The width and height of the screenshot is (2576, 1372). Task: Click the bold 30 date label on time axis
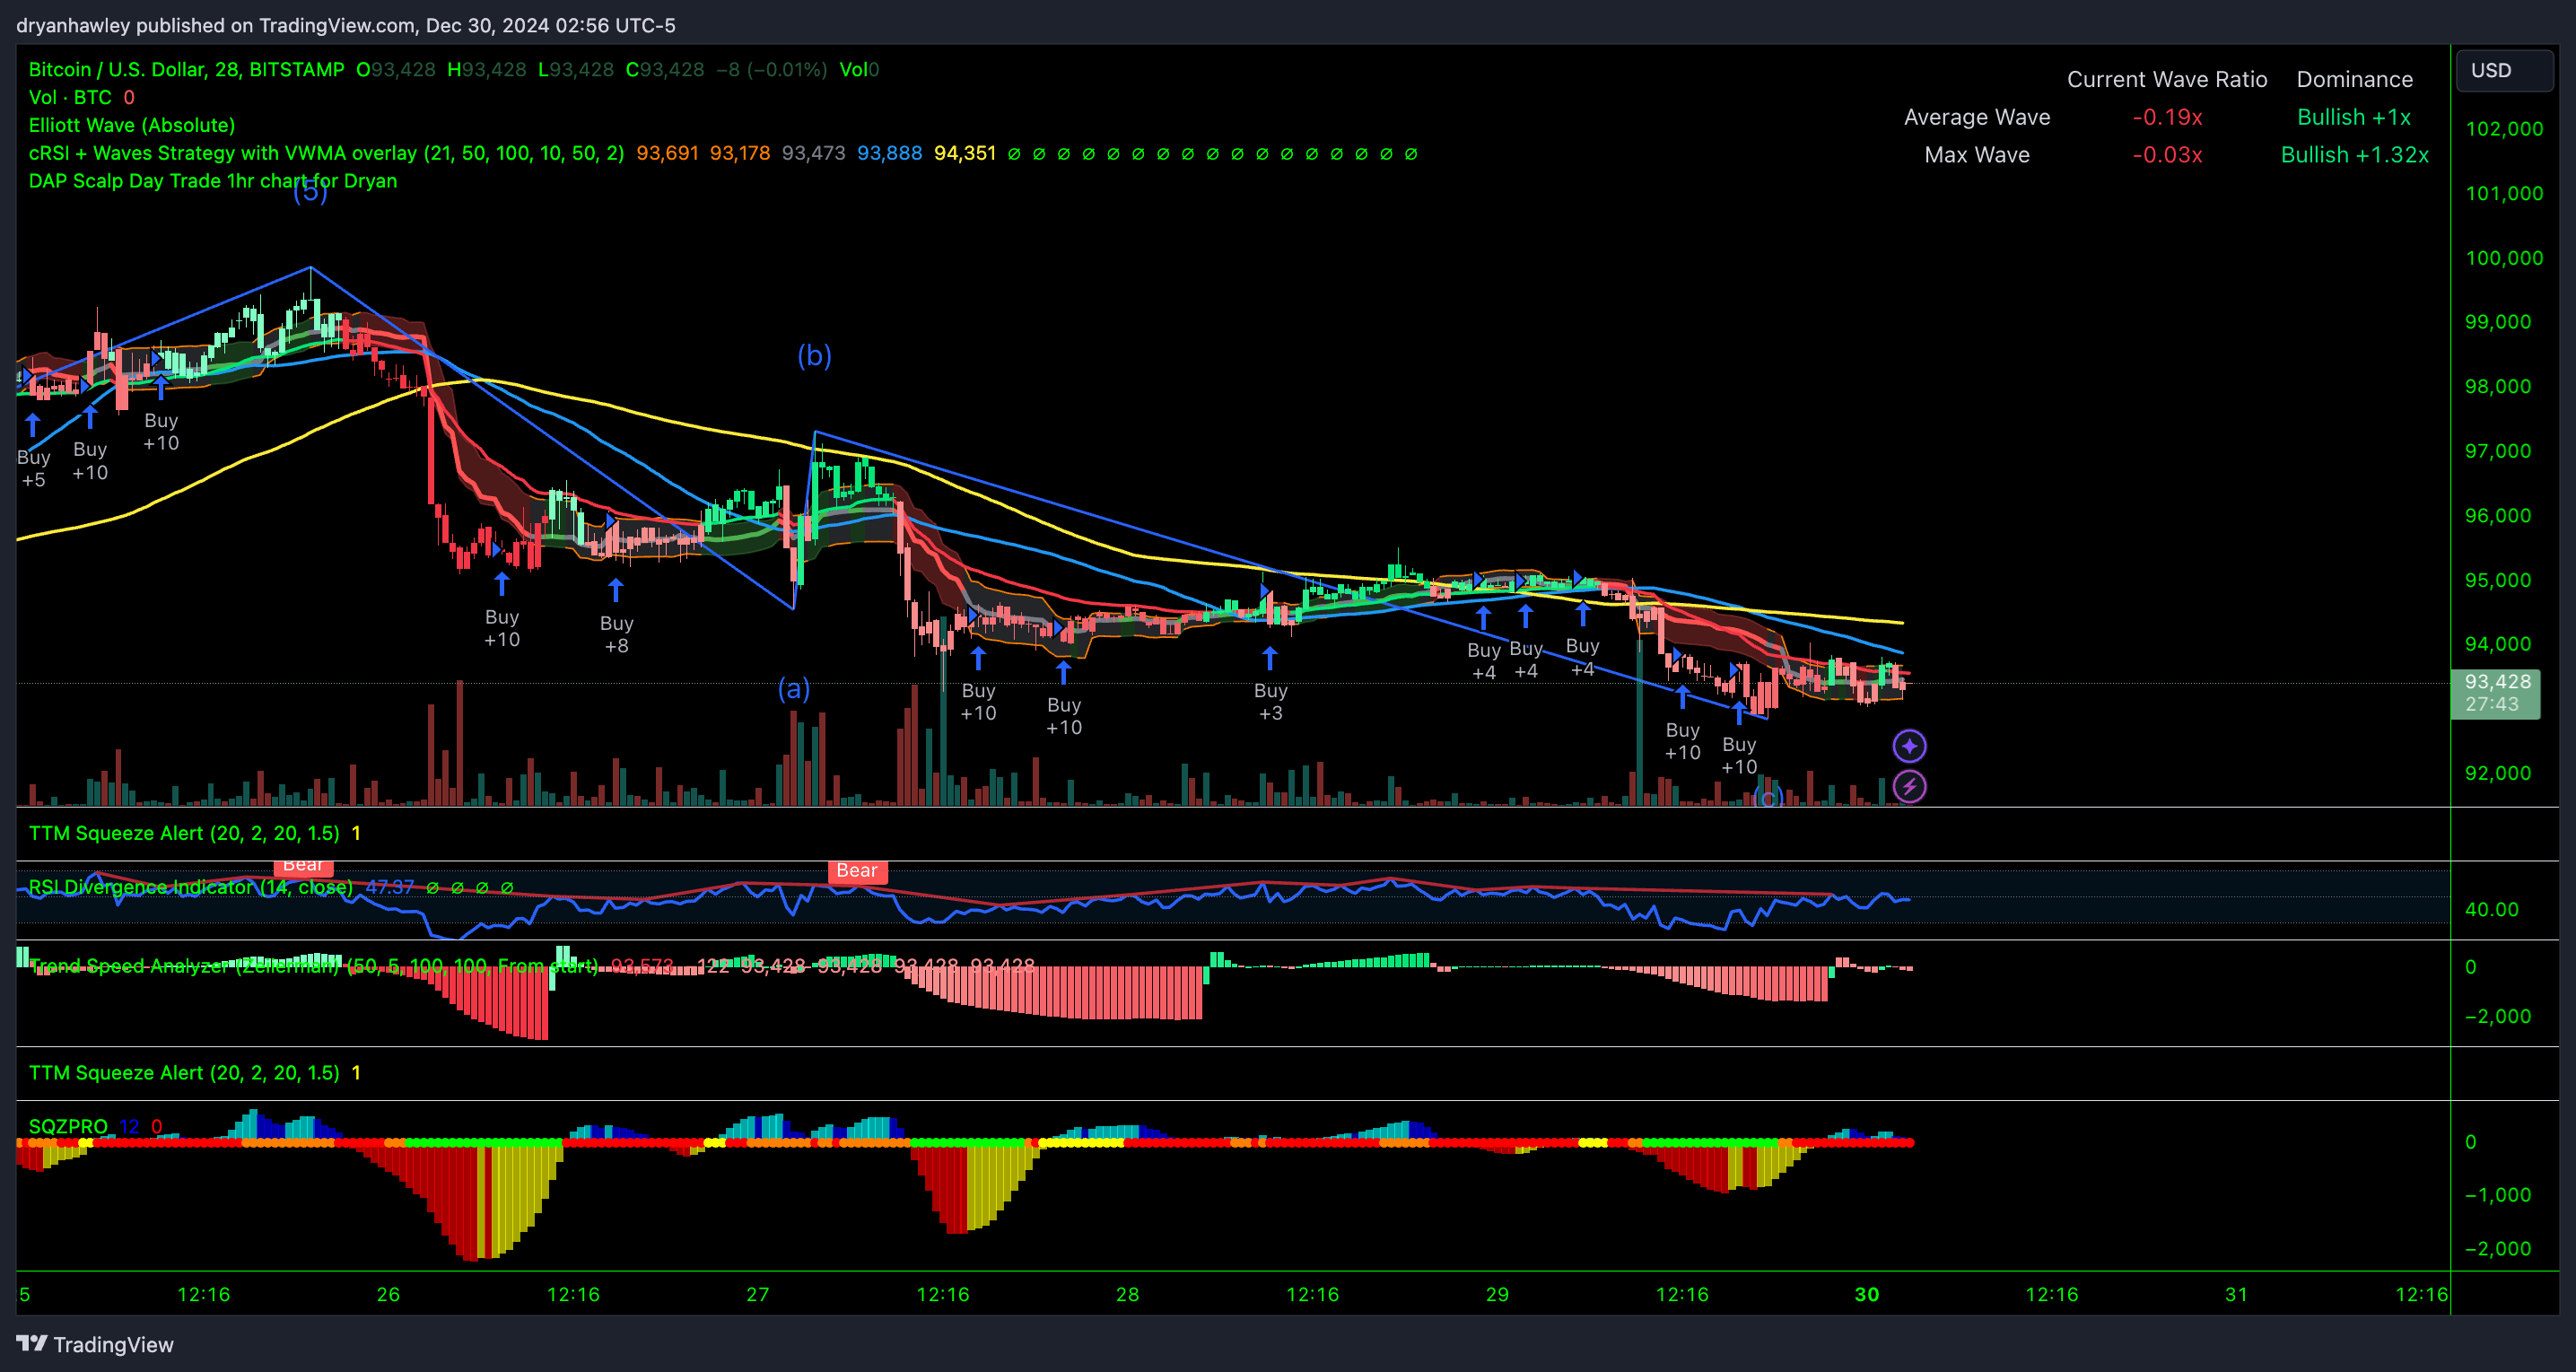tap(1866, 1295)
